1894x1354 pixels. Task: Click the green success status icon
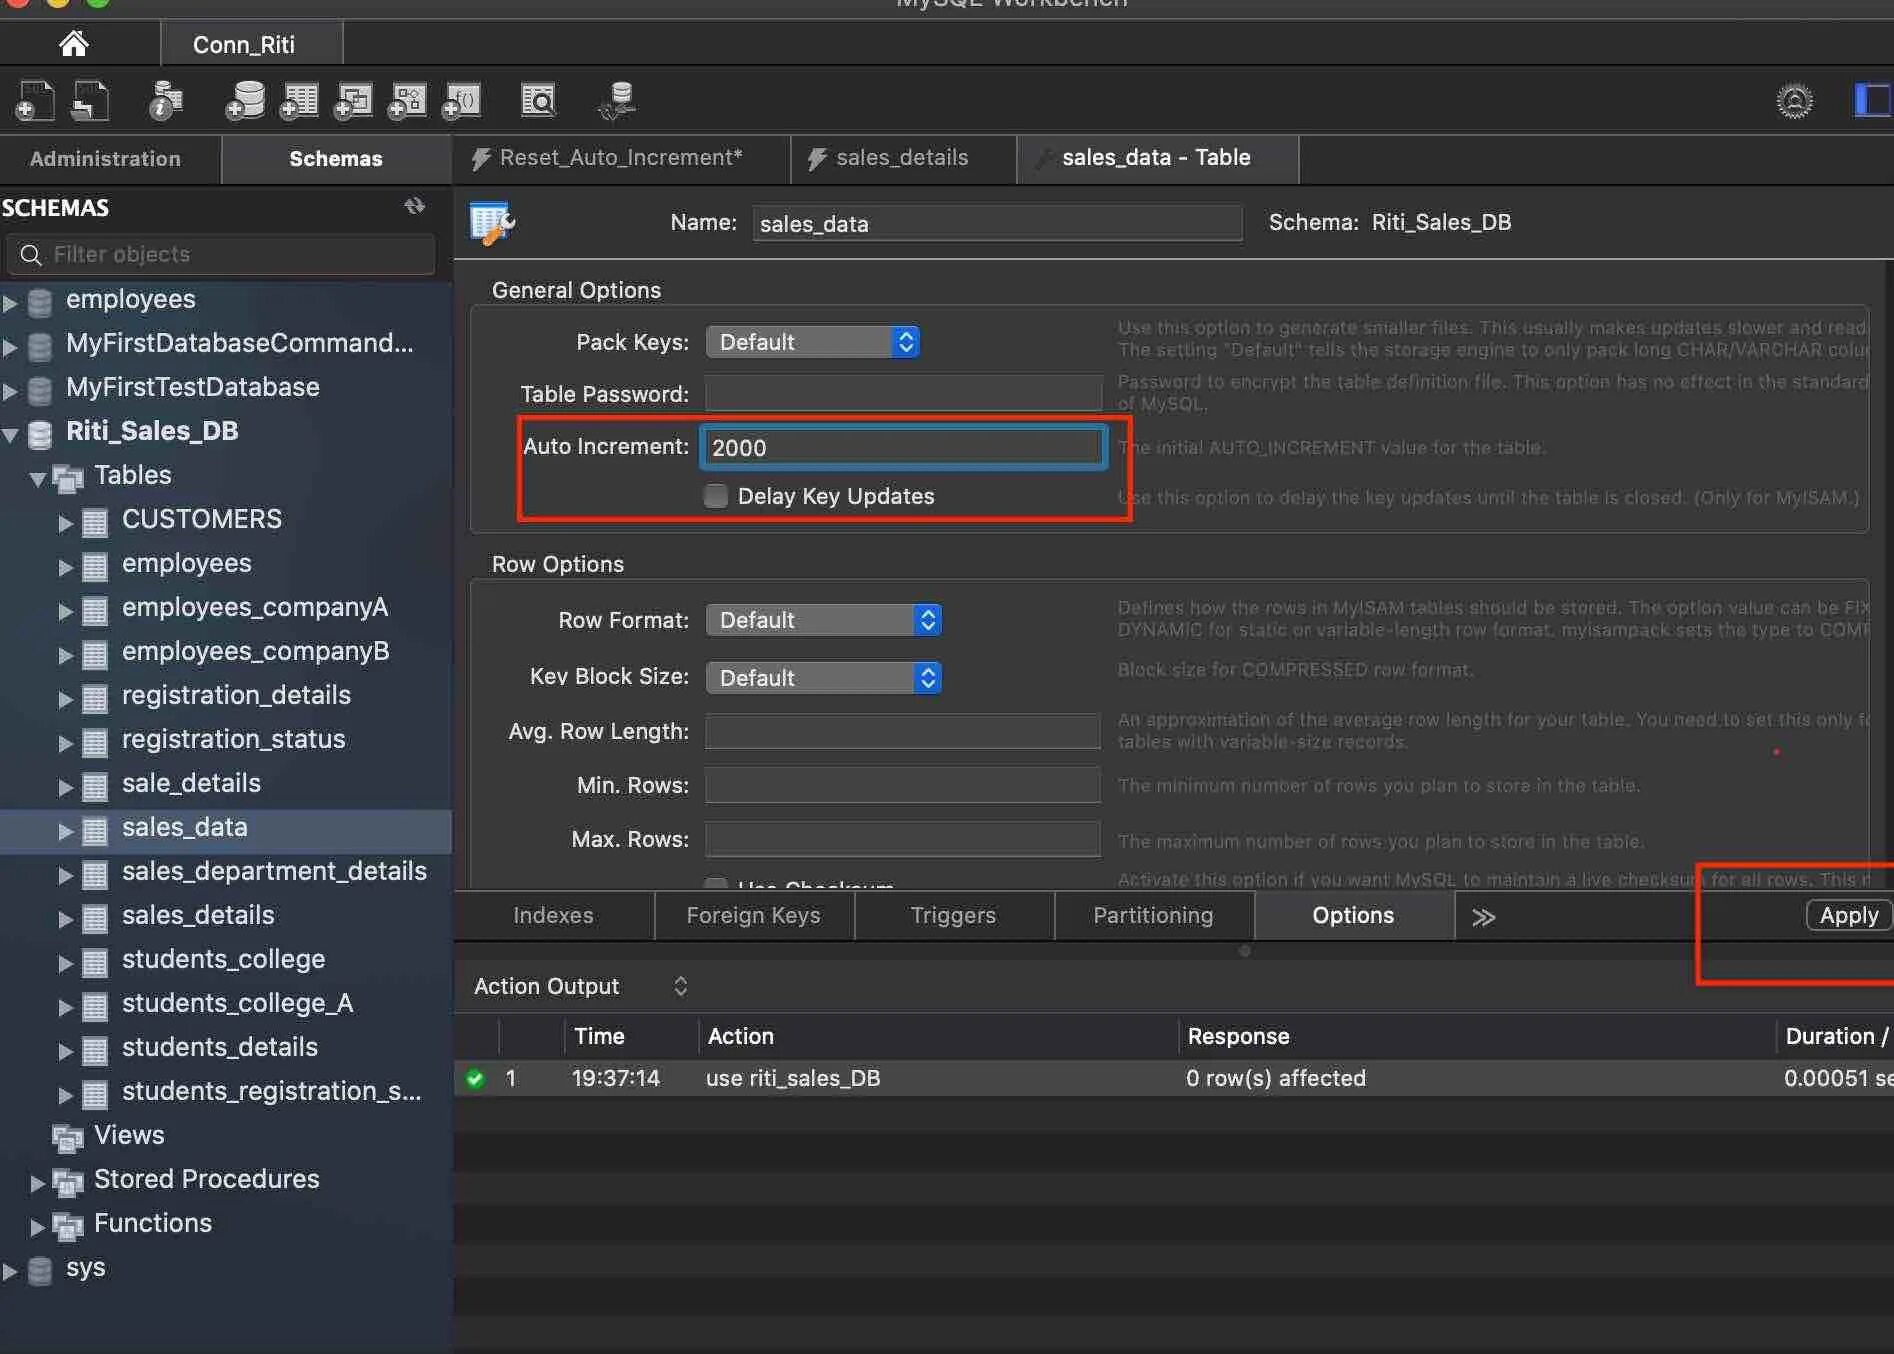click(x=475, y=1078)
